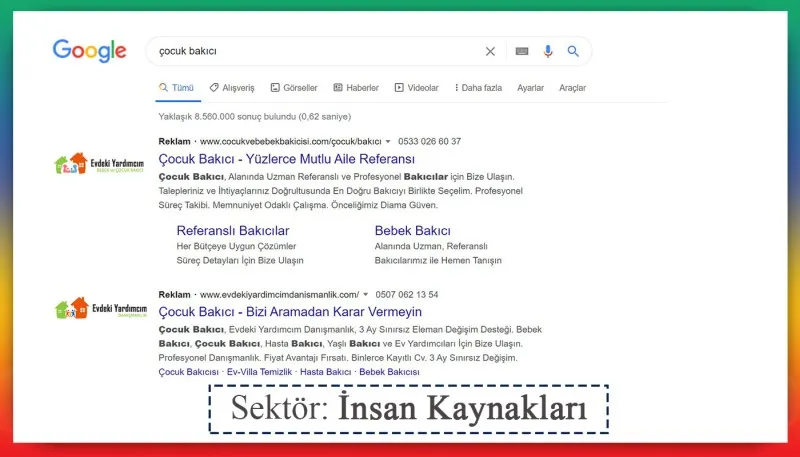Click the Hasta Bakıcı sitelink

point(326,372)
